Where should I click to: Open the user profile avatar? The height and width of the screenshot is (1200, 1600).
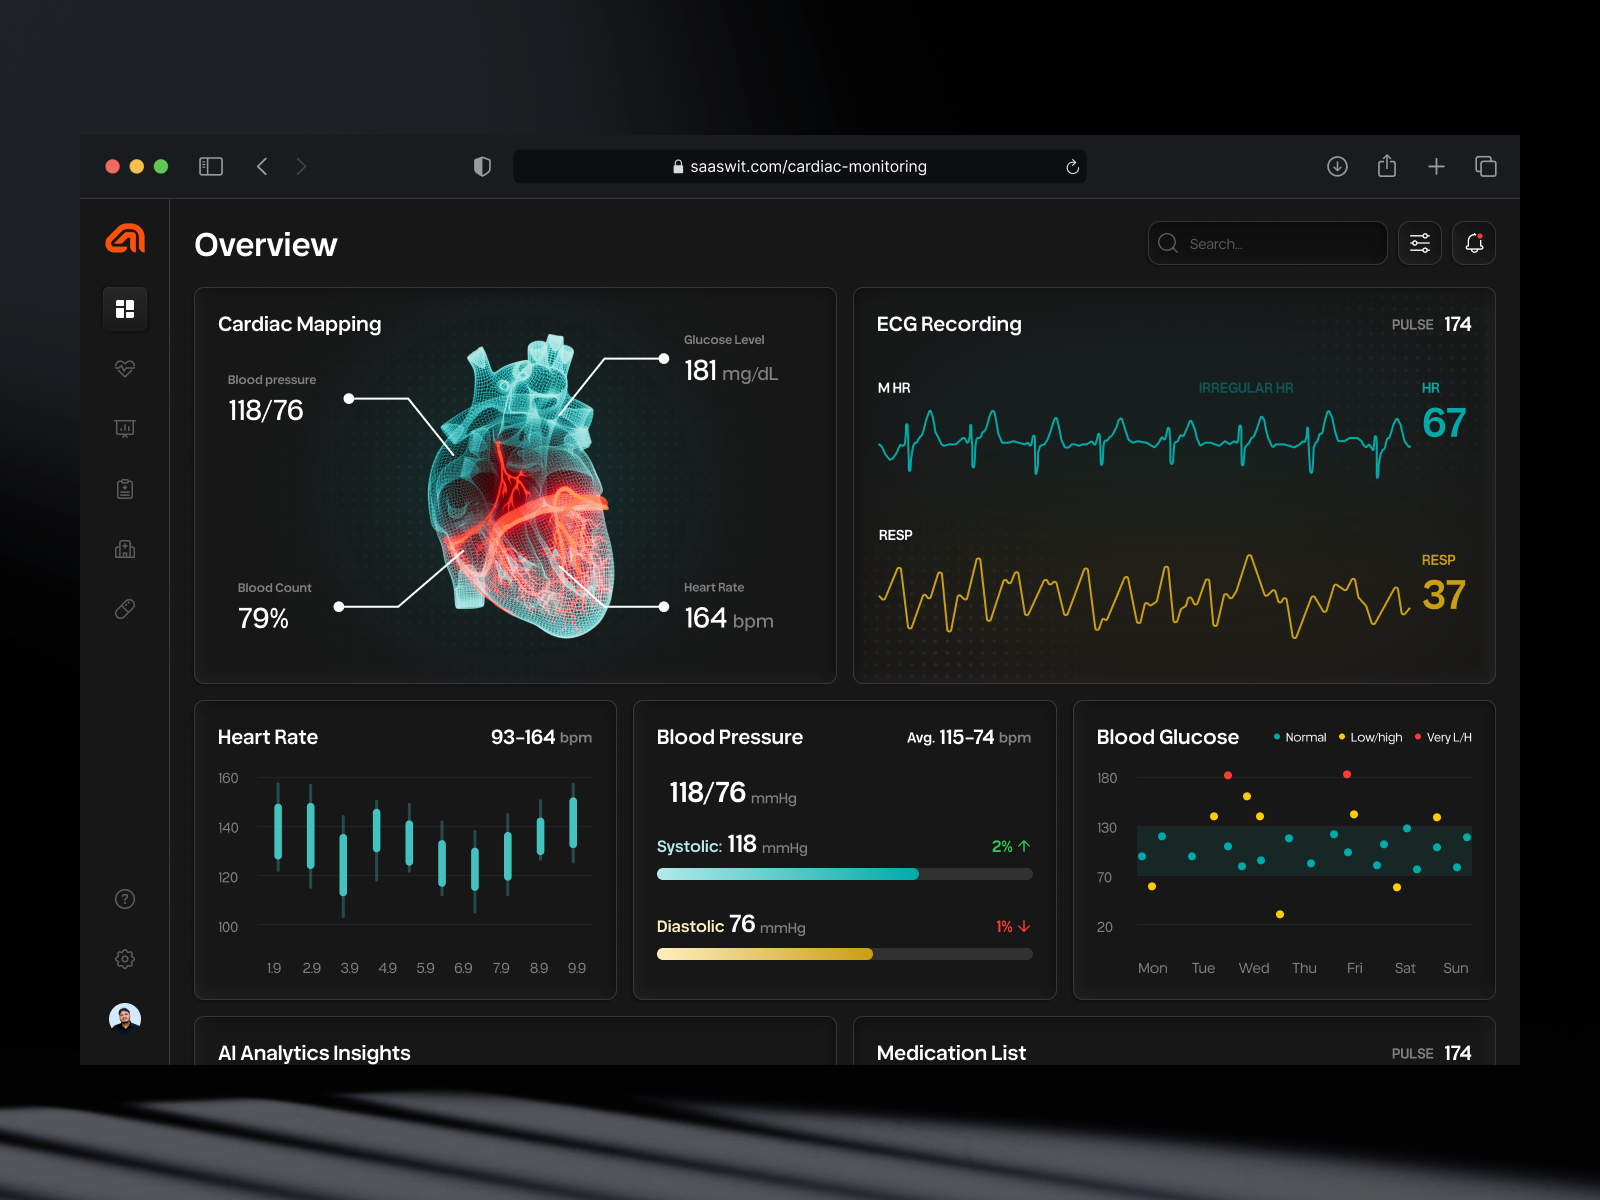(x=125, y=1018)
